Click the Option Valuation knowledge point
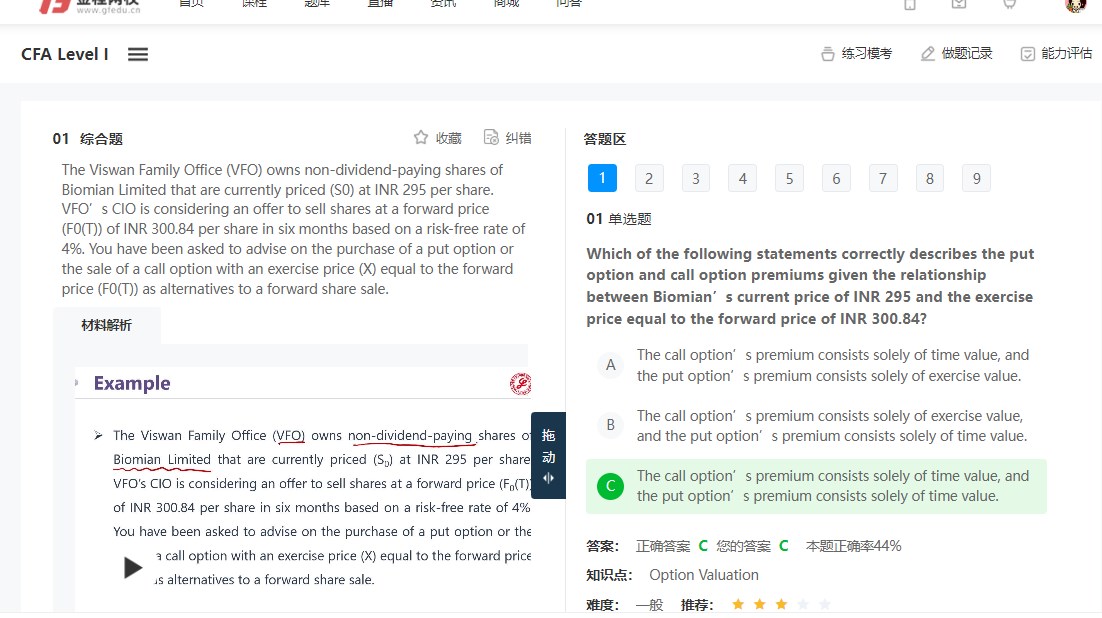This screenshot has width=1102, height=618. click(704, 575)
